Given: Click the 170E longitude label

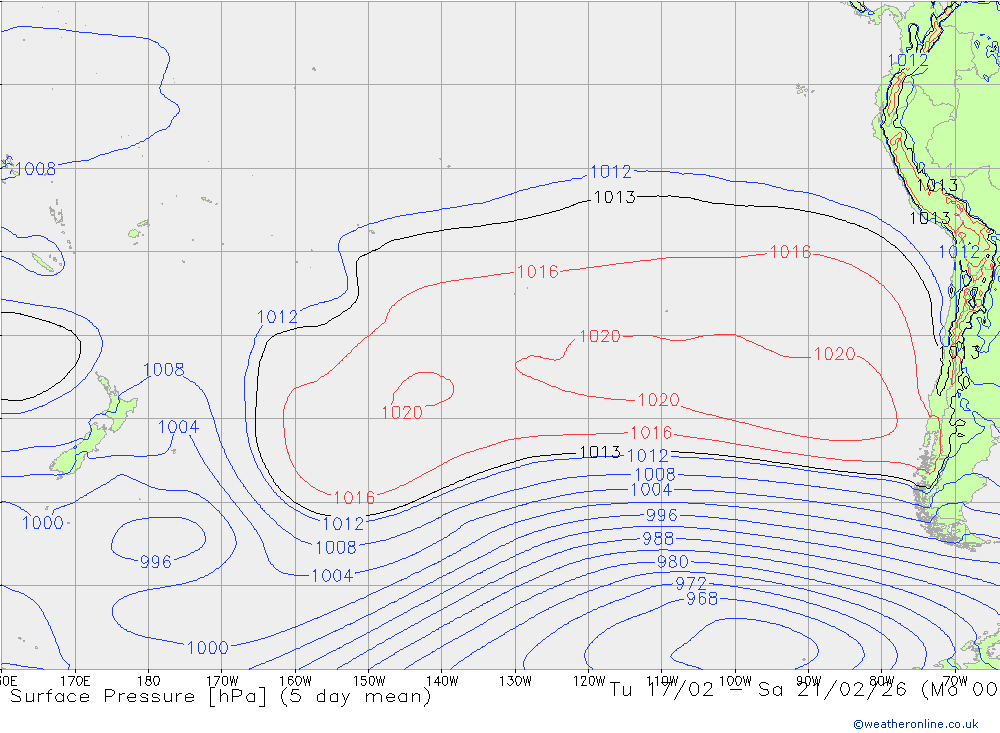Looking at the screenshot, I should click(75, 681).
